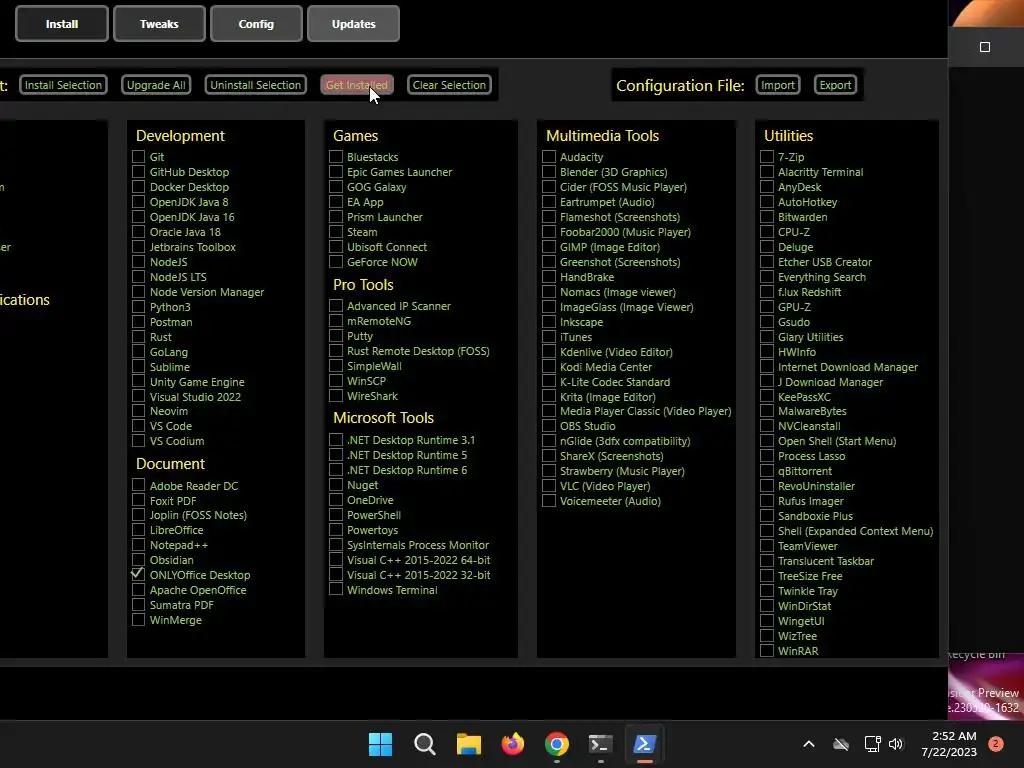The height and width of the screenshot is (768, 1024).
Task: Import a configuration file
Action: pyautogui.click(x=778, y=85)
